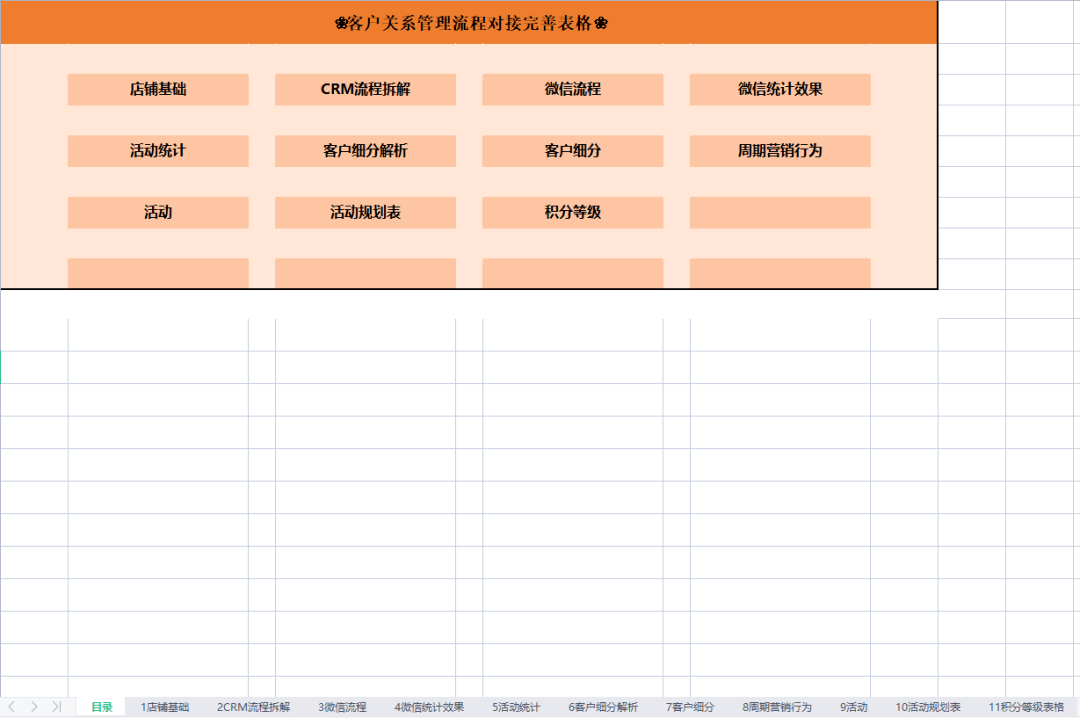
Task: Click the 客户细分解析 button
Action: pos(365,151)
